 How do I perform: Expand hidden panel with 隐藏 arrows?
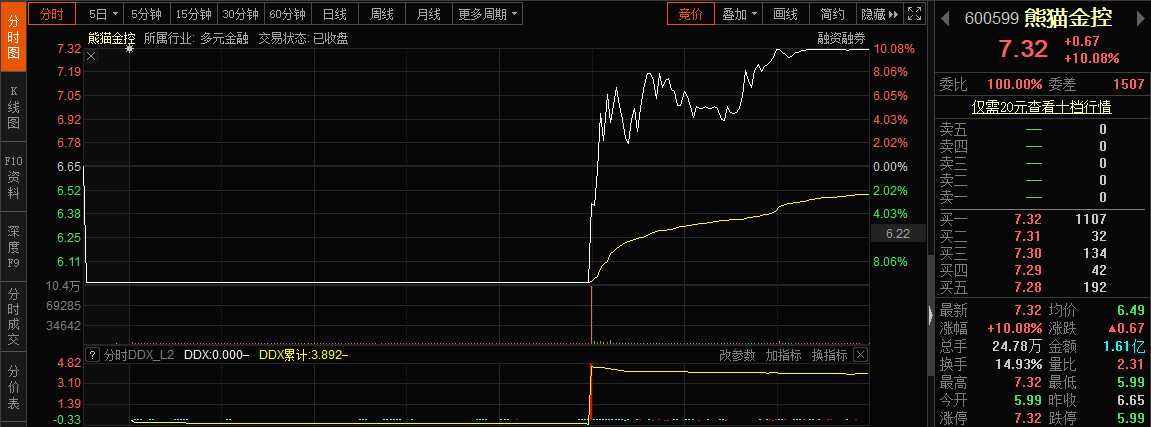(x=880, y=14)
